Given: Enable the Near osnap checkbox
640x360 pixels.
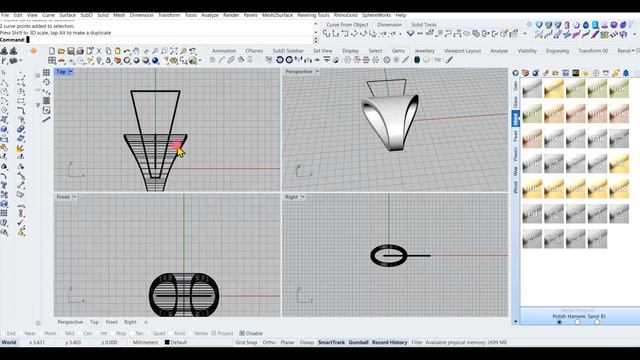Looking at the screenshot, I should click(21, 333).
